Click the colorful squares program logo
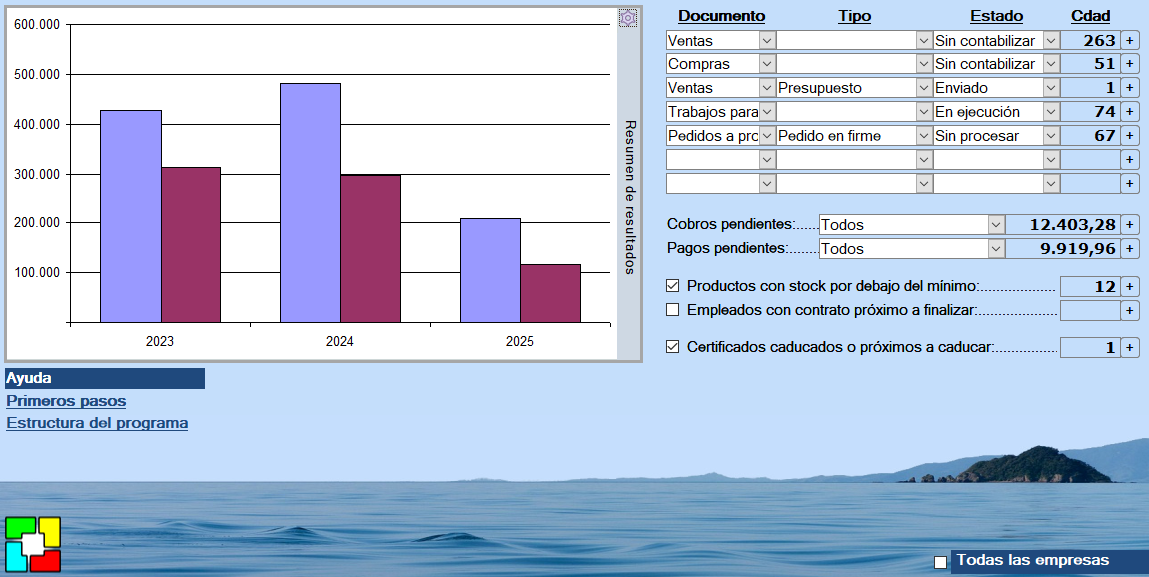 pos(33,544)
